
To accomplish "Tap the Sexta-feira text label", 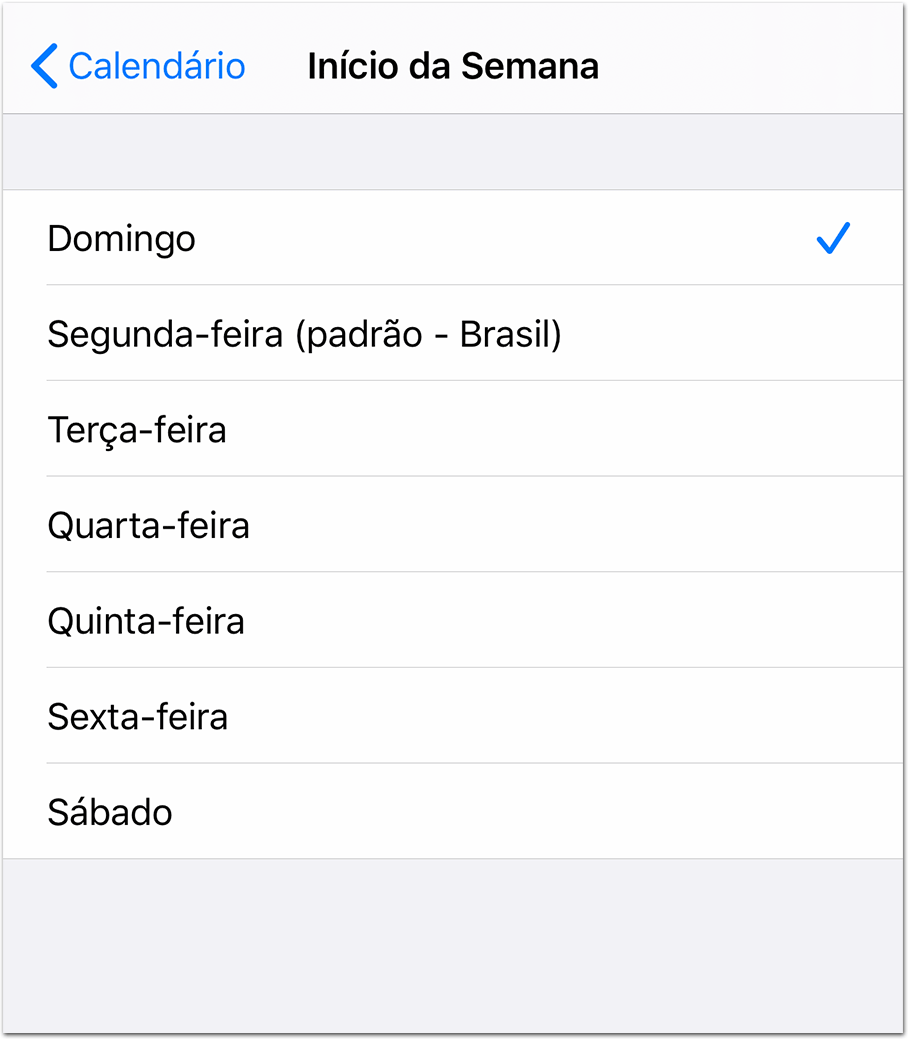I will (138, 716).
